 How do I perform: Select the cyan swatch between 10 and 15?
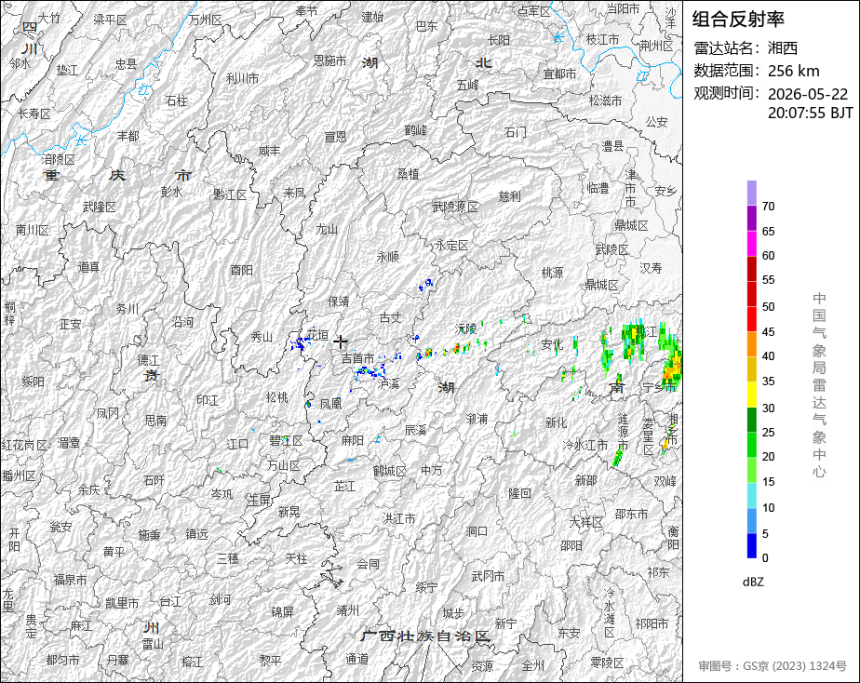[751, 495]
